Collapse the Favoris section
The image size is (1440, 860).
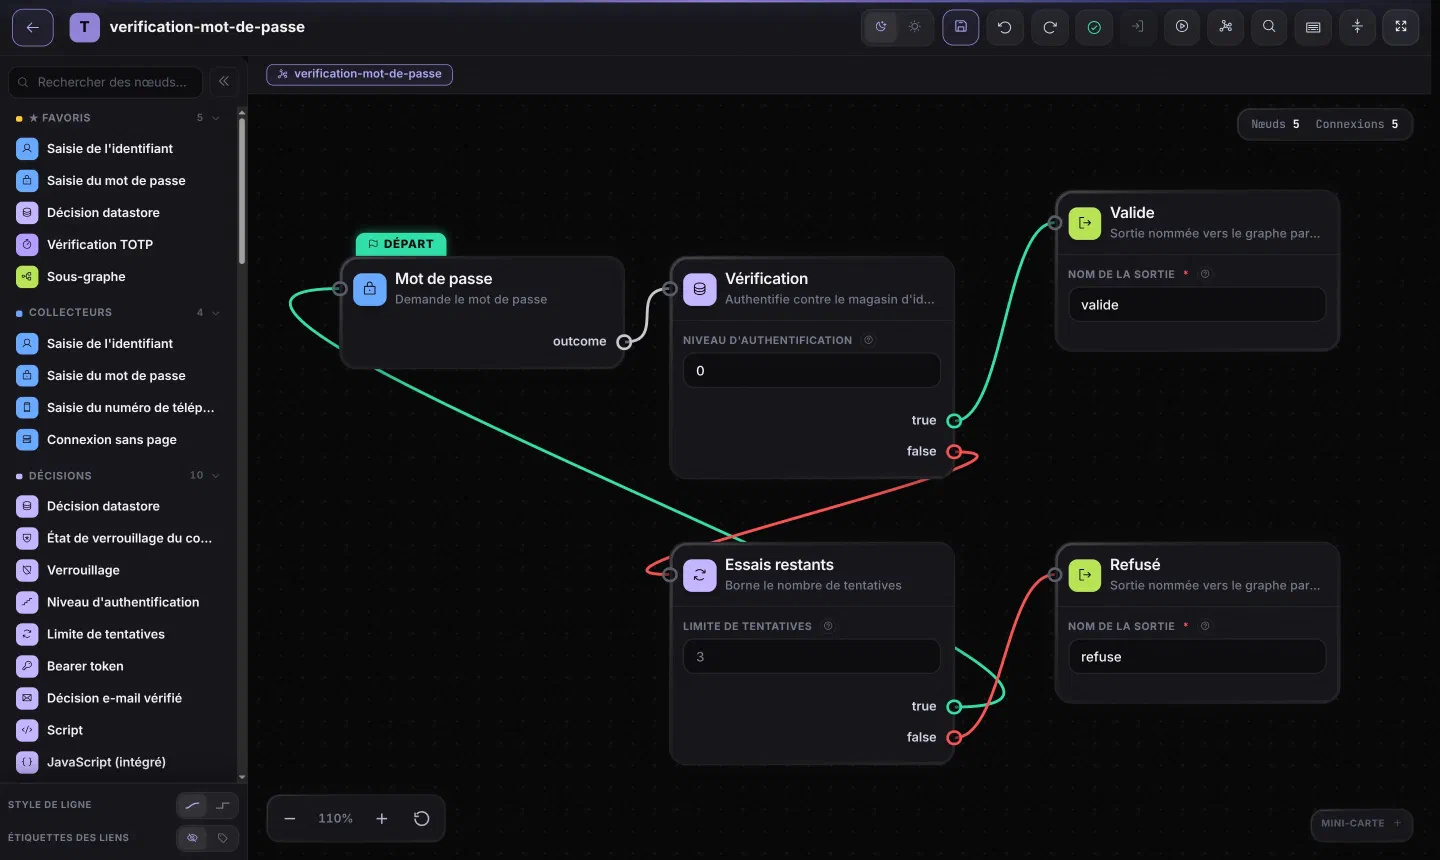click(x=215, y=118)
